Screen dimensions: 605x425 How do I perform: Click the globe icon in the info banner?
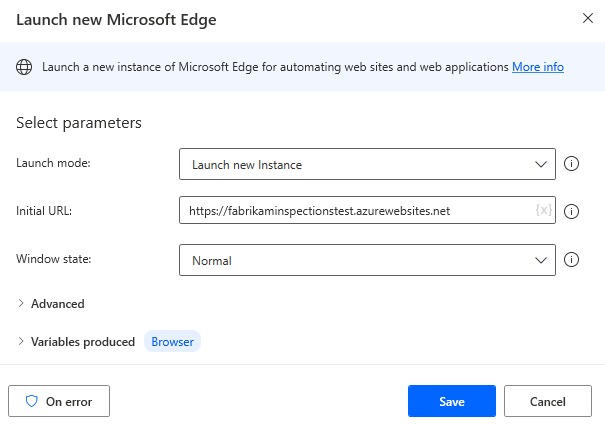point(24,67)
